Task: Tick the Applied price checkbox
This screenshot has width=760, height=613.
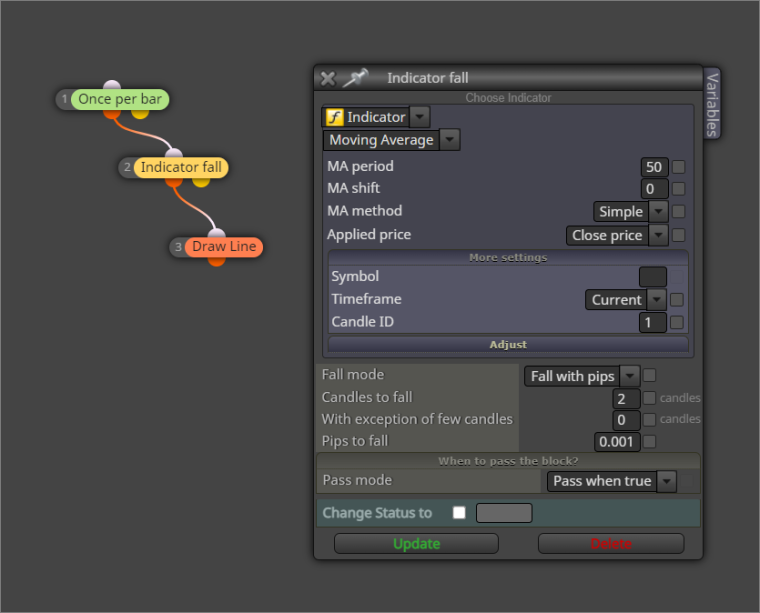Action: click(x=679, y=235)
